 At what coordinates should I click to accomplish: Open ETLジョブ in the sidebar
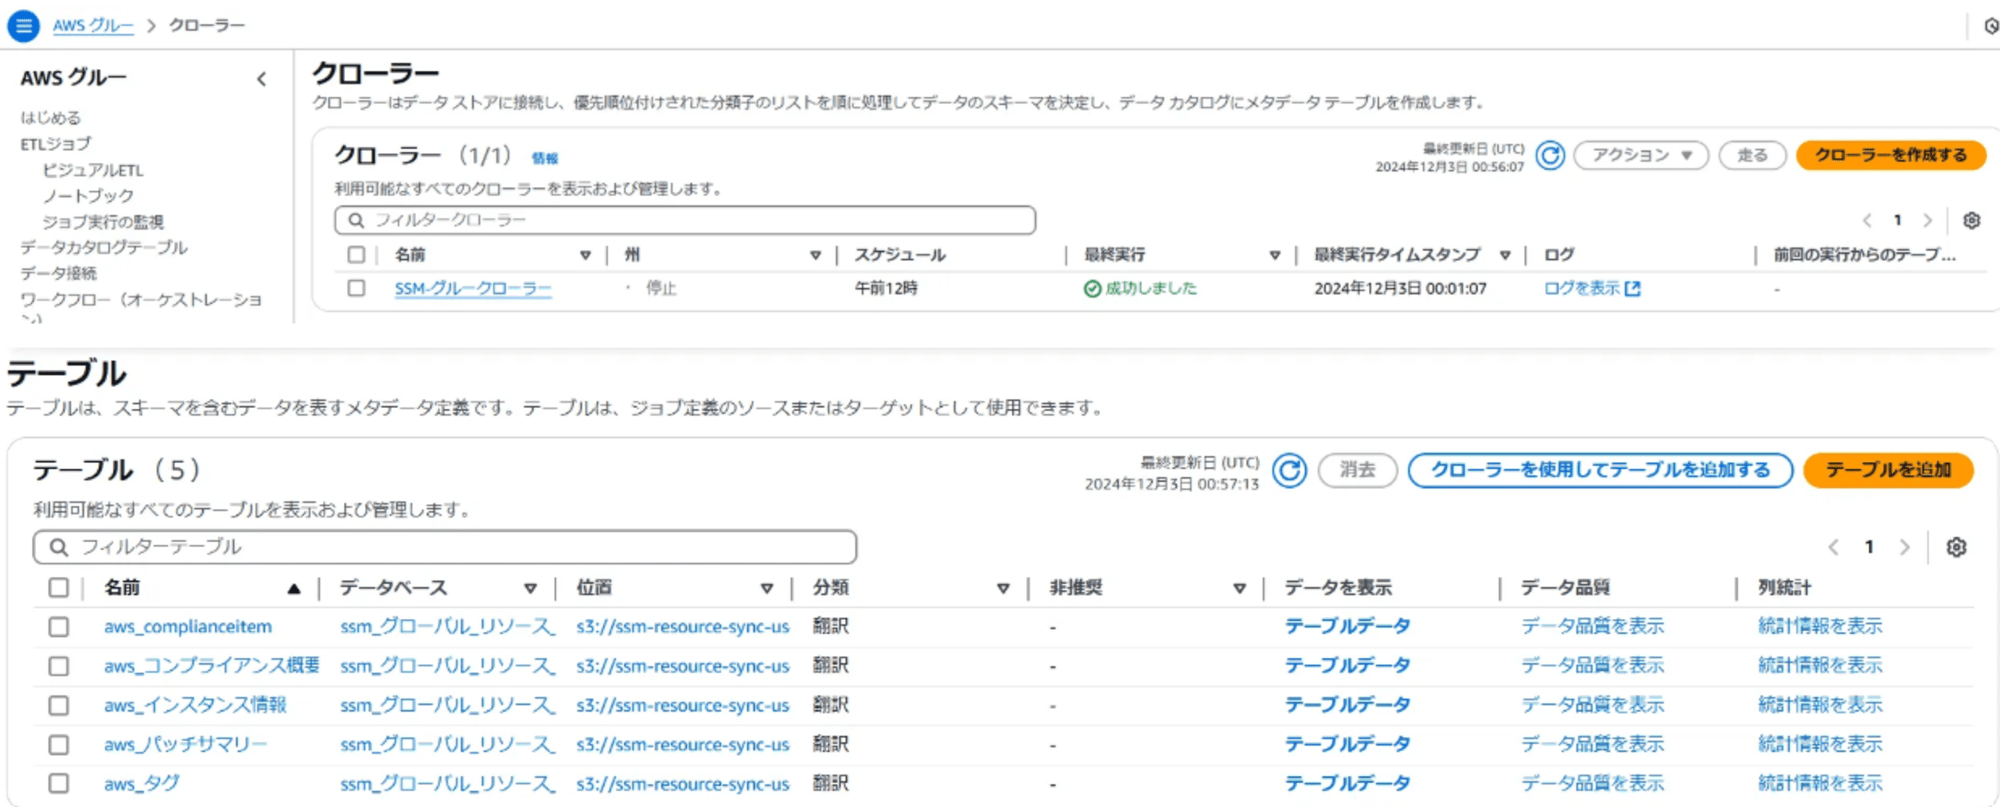55,144
